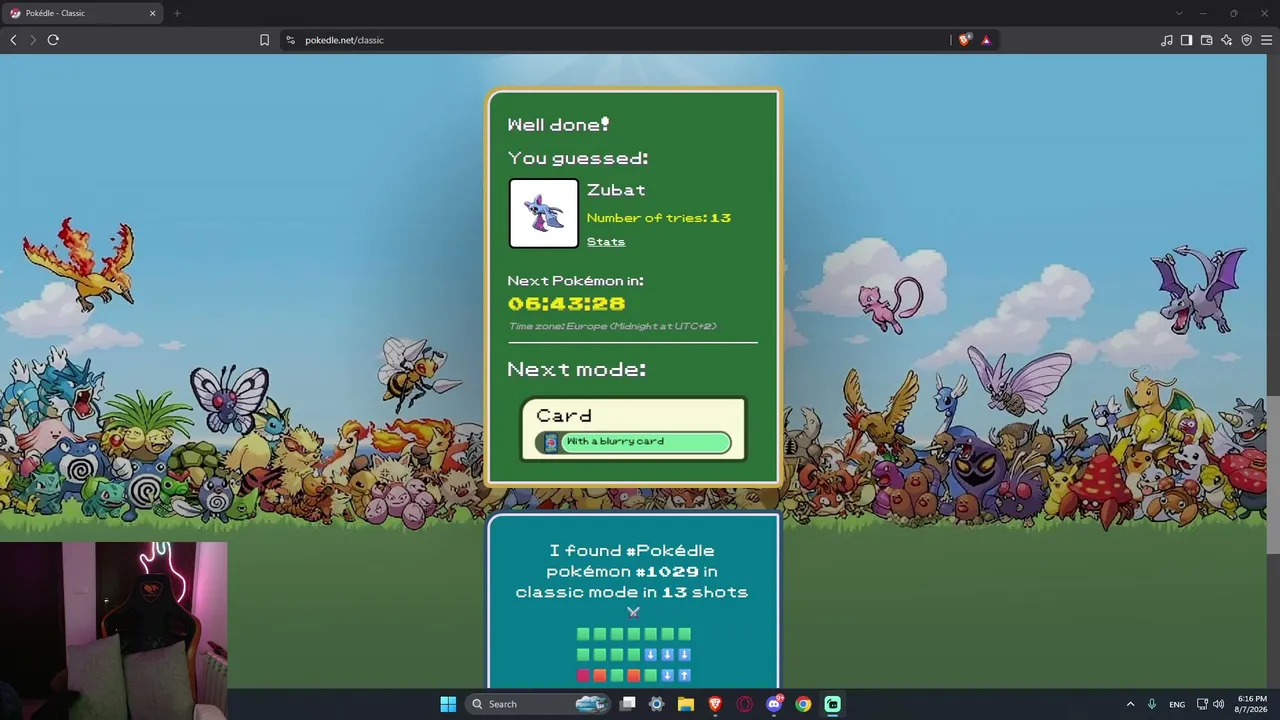Open the Stats link under Zubat
The height and width of the screenshot is (720, 1280).
coord(606,242)
